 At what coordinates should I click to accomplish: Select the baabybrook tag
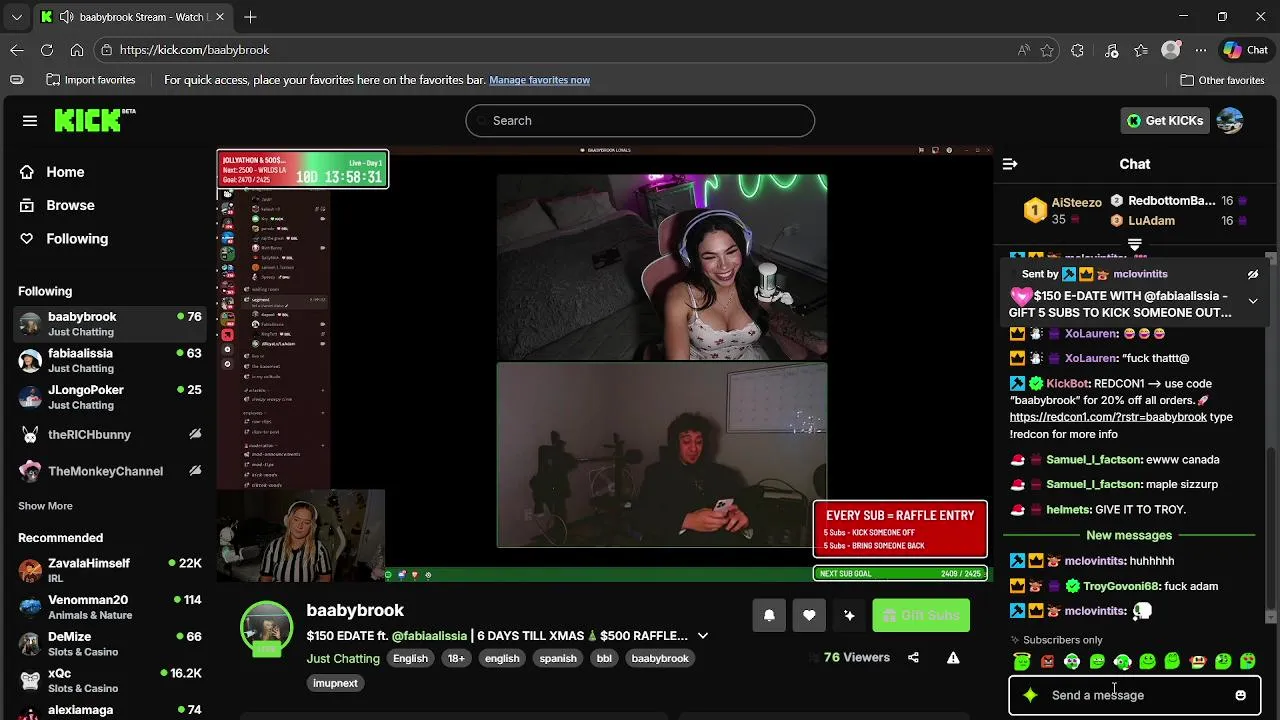(x=660, y=658)
